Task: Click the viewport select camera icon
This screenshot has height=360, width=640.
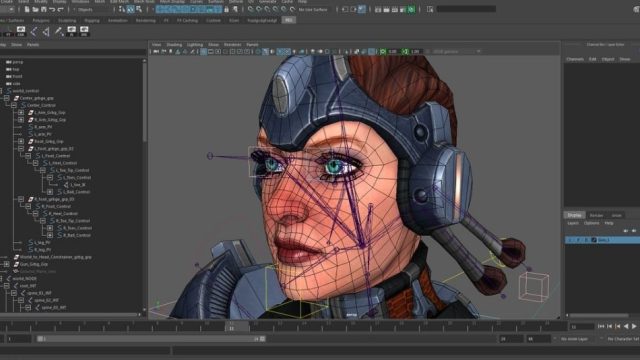Action: pyautogui.click(x=156, y=51)
